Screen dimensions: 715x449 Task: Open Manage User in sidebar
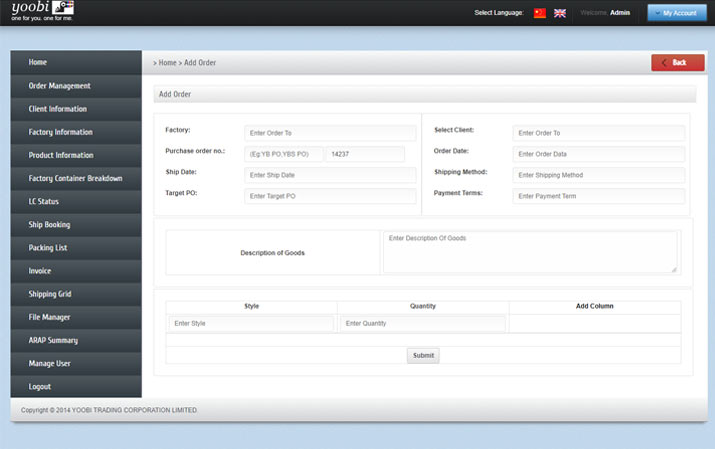(76, 364)
